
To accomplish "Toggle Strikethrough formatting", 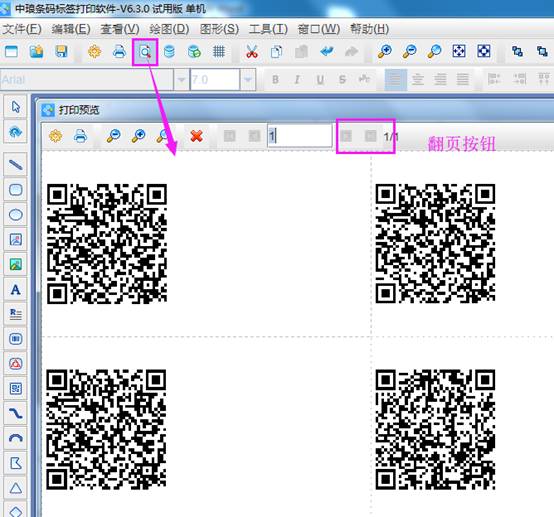I will click(342, 80).
